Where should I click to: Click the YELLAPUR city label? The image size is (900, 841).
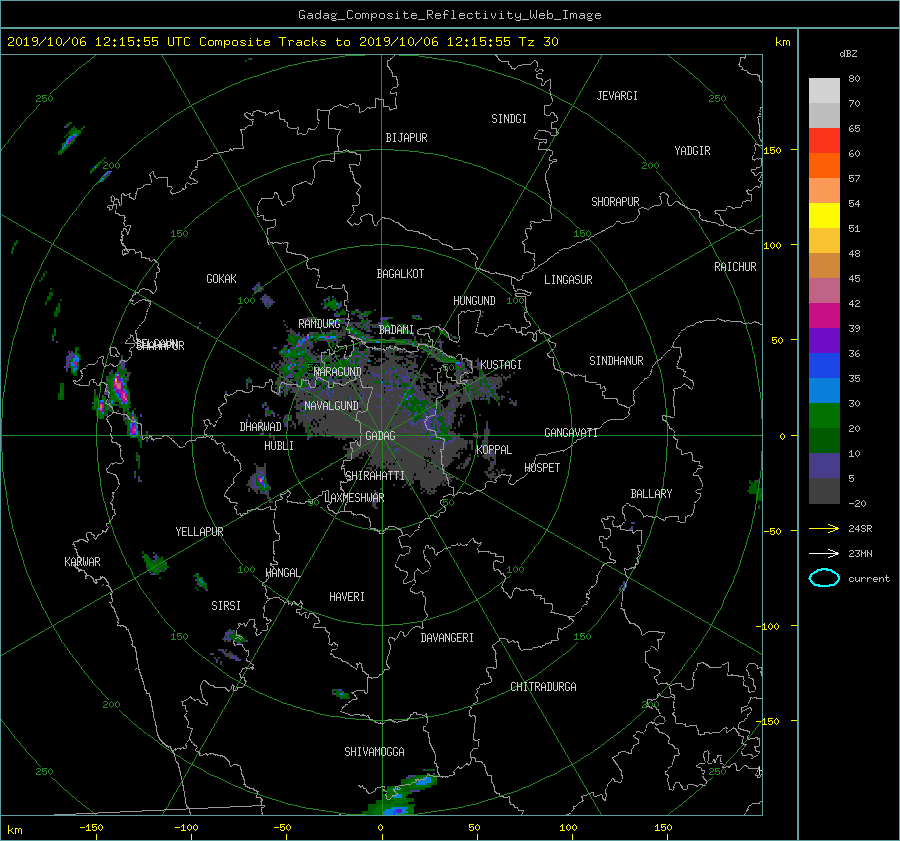(199, 532)
